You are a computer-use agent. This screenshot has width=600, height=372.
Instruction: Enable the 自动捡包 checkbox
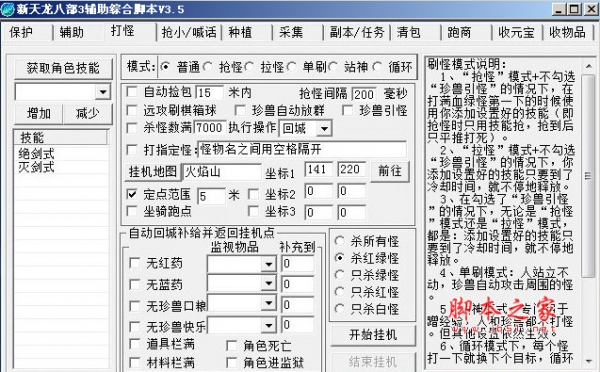[132, 92]
